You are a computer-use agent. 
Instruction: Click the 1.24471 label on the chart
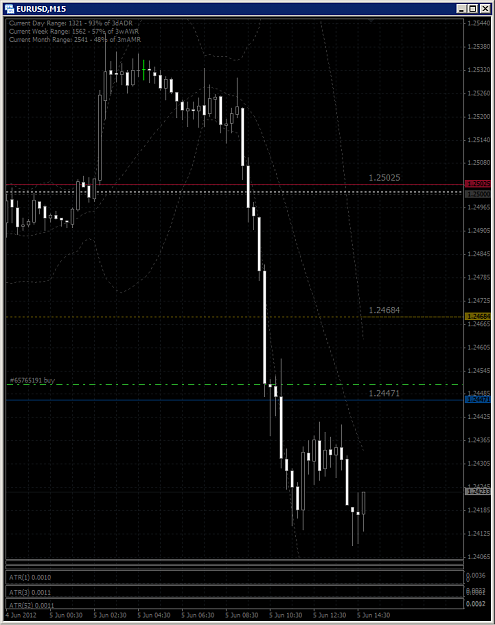point(384,393)
